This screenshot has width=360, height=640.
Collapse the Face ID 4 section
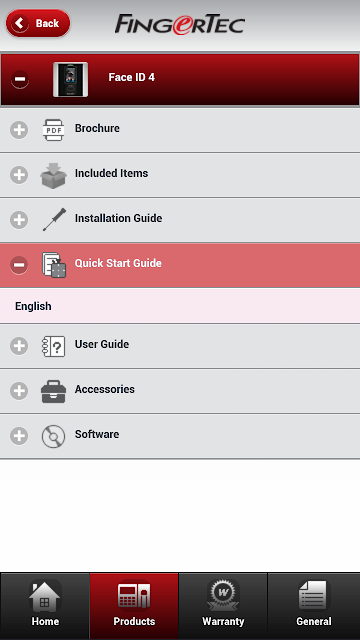click(x=20, y=79)
